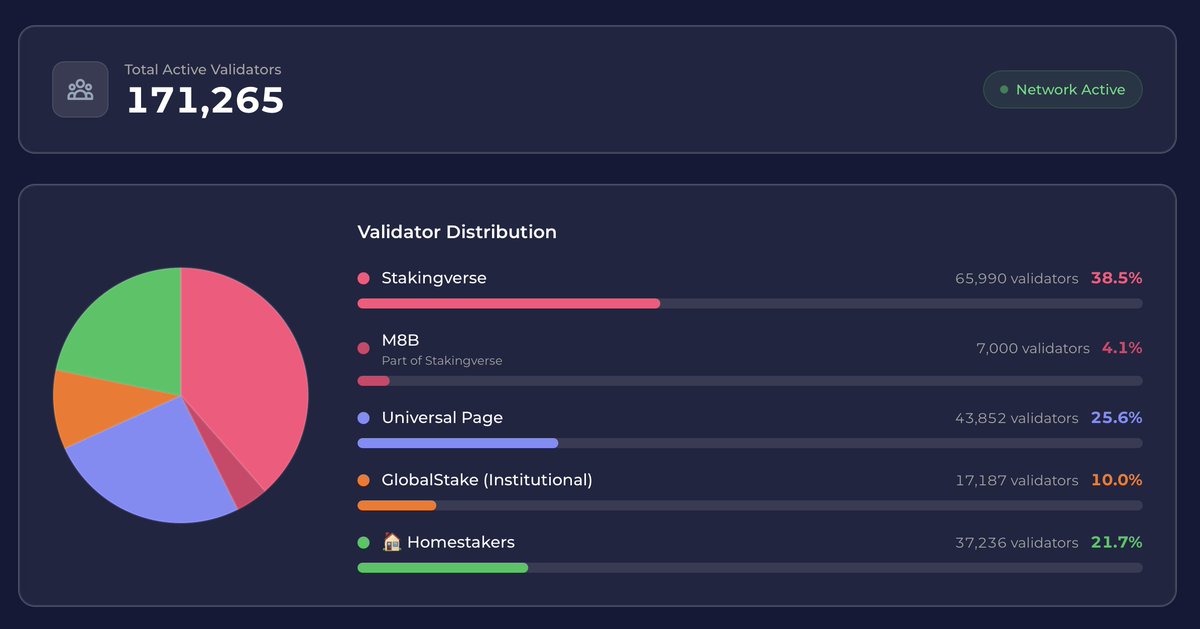Click the Part of Stakingverse subtitle
This screenshot has height=629, width=1200.
click(442, 360)
